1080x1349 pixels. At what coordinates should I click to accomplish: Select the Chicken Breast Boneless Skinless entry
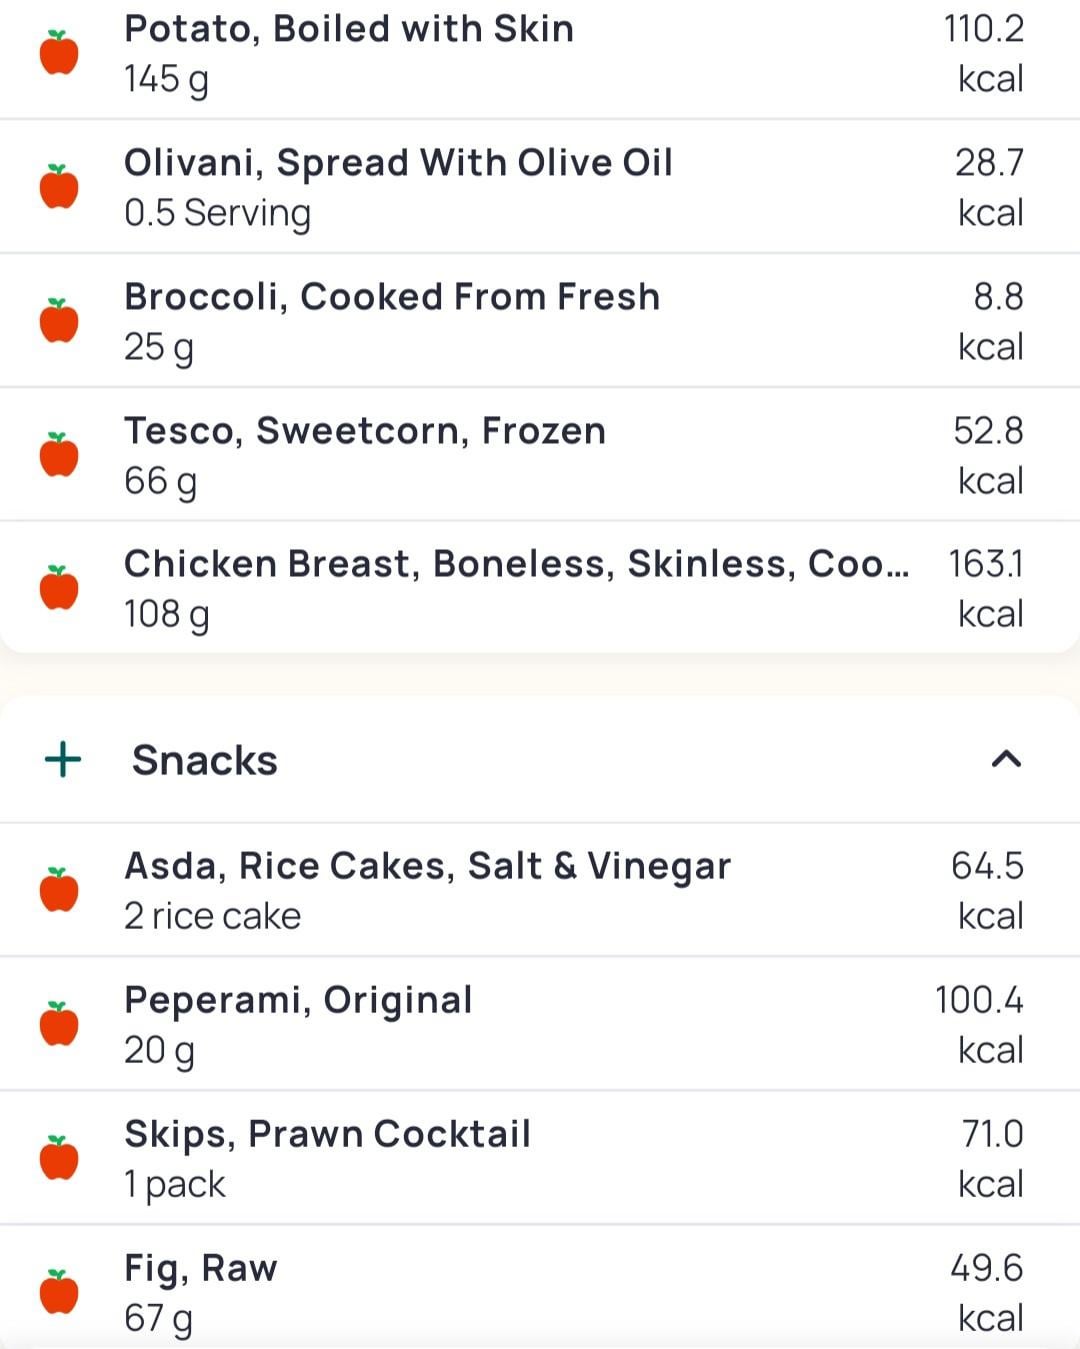(x=516, y=565)
